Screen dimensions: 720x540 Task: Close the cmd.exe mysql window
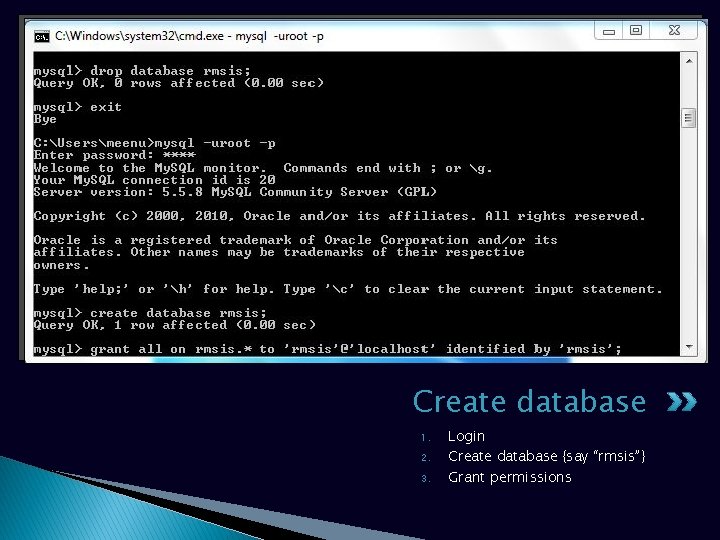click(x=674, y=30)
